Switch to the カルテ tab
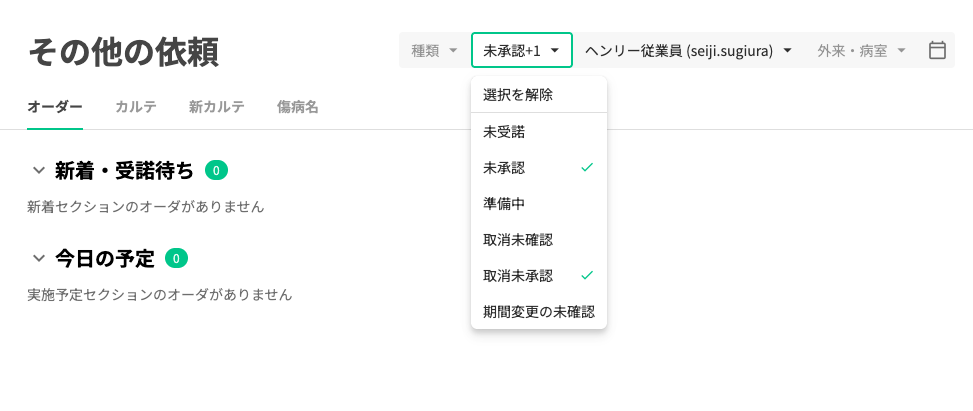Viewport: 973px width, 411px height. tap(136, 107)
